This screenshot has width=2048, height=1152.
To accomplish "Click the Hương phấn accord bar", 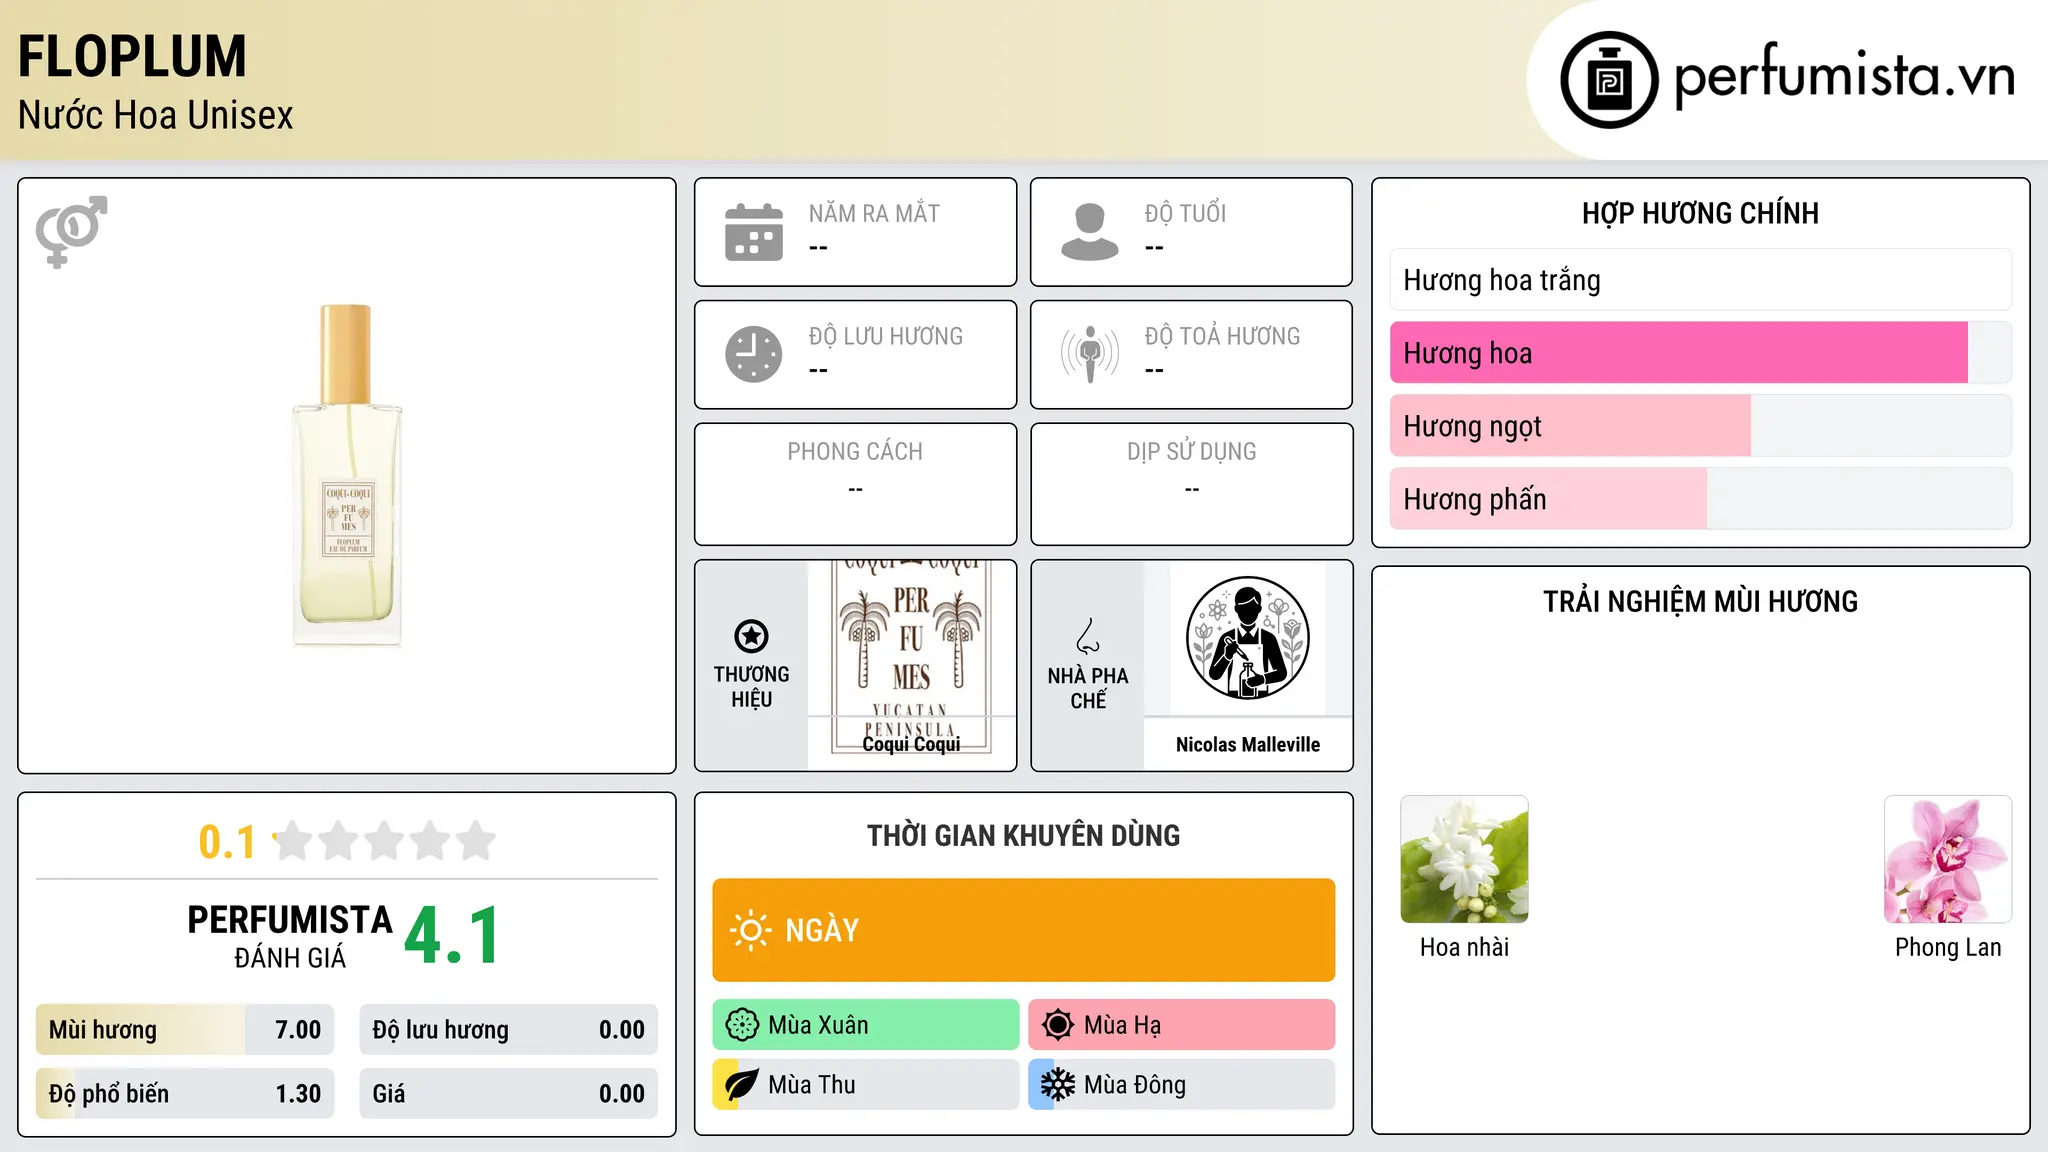I will click(1701, 499).
